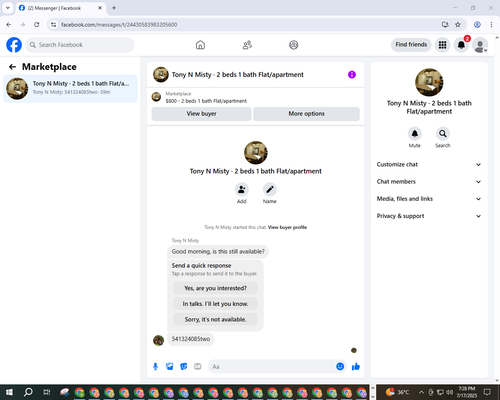500x400 pixels.
Task: Open Tony N Misty conversation in list
Action: [x=70, y=89]
